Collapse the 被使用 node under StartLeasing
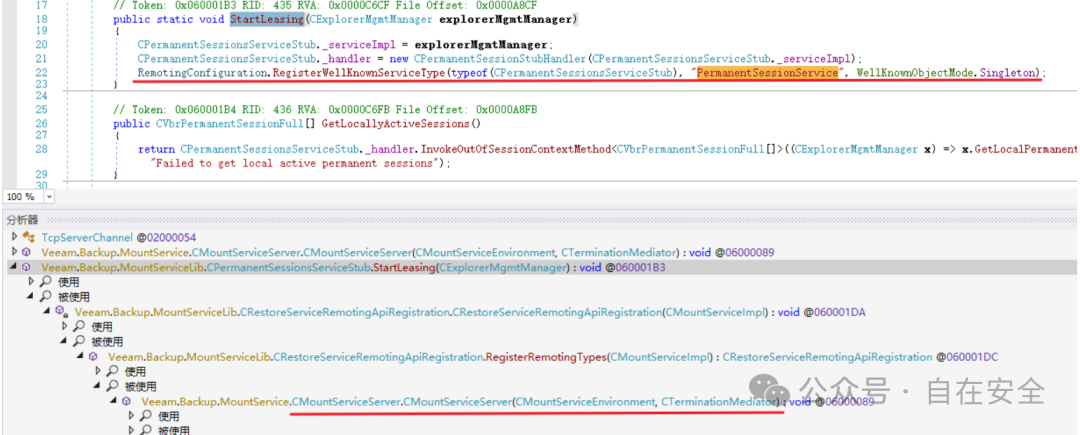This screenshot has width=1080, height=435. pyautogui.click(x=30, y=297)
